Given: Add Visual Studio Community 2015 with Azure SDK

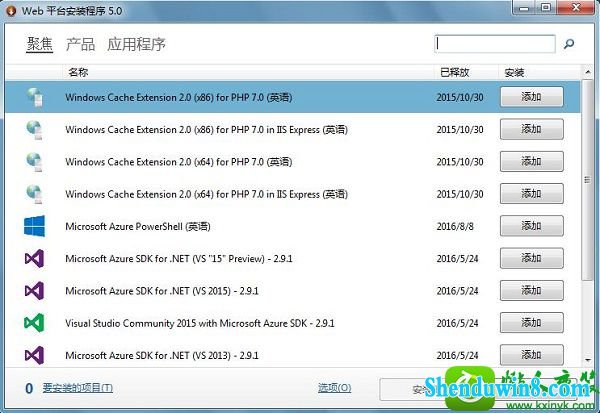Looking at the screenshot, I should click(532, 323).
